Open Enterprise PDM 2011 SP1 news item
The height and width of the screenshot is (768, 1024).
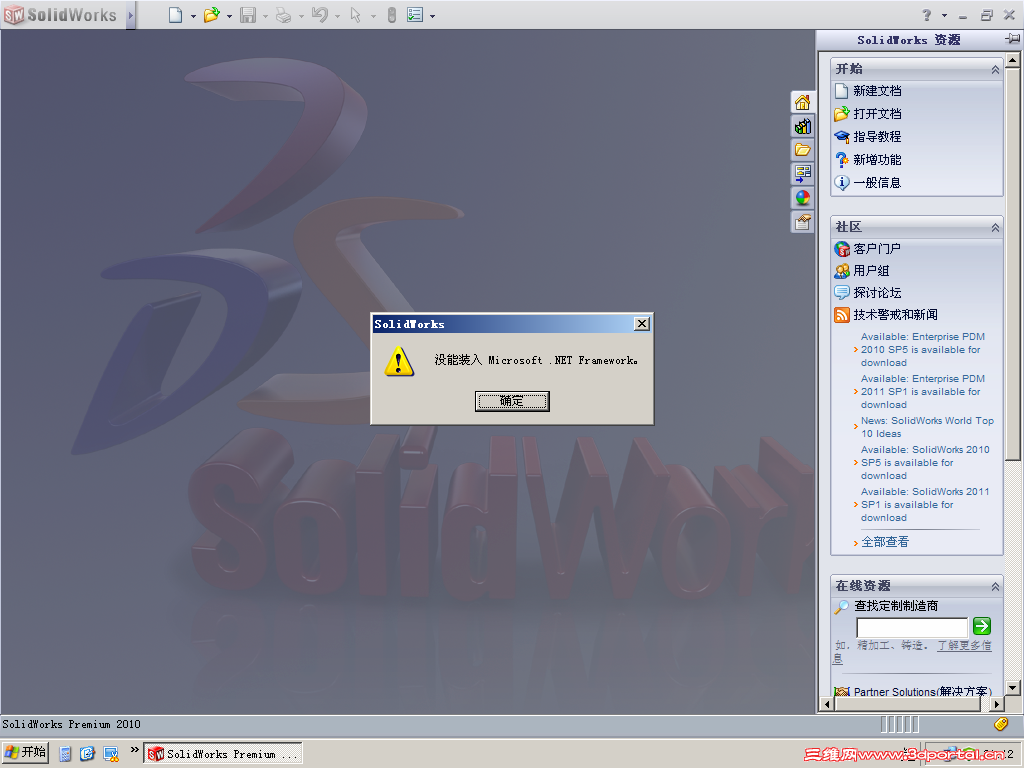point(923,391)
